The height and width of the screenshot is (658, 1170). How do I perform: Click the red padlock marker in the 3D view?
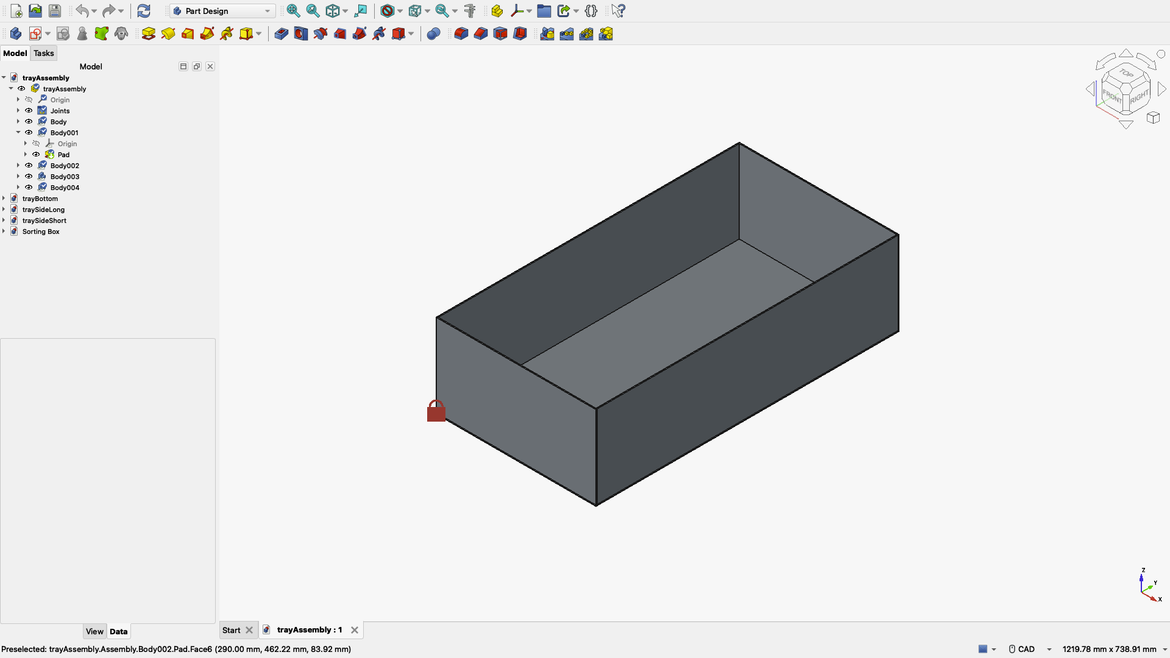(x=435, y=410)
